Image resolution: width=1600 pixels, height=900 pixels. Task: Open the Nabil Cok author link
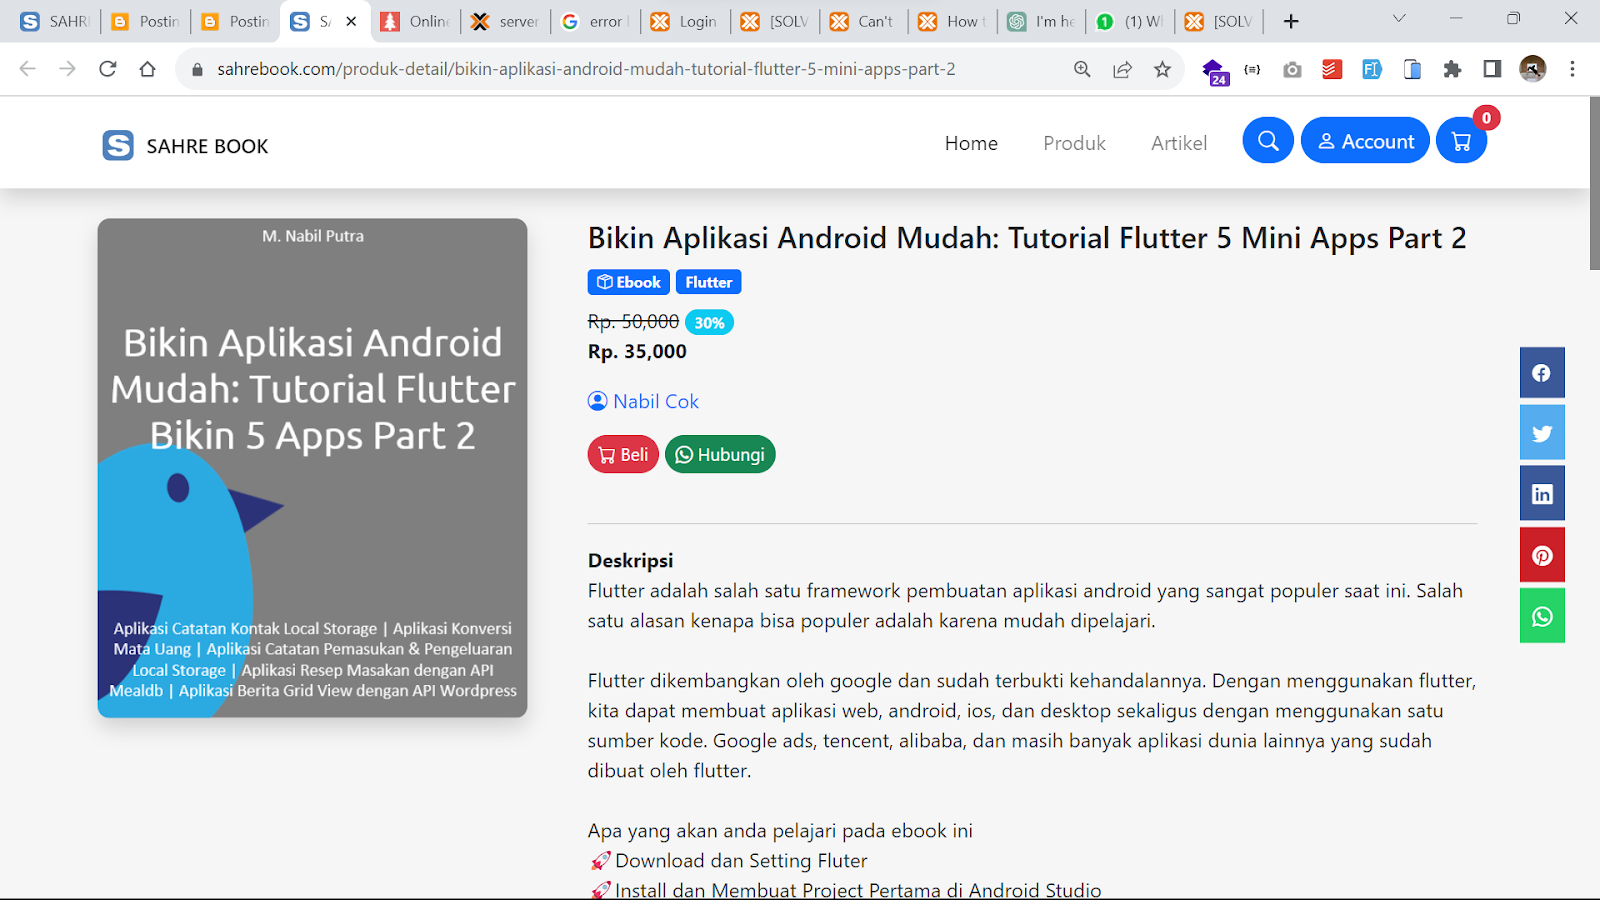point(644,401)
